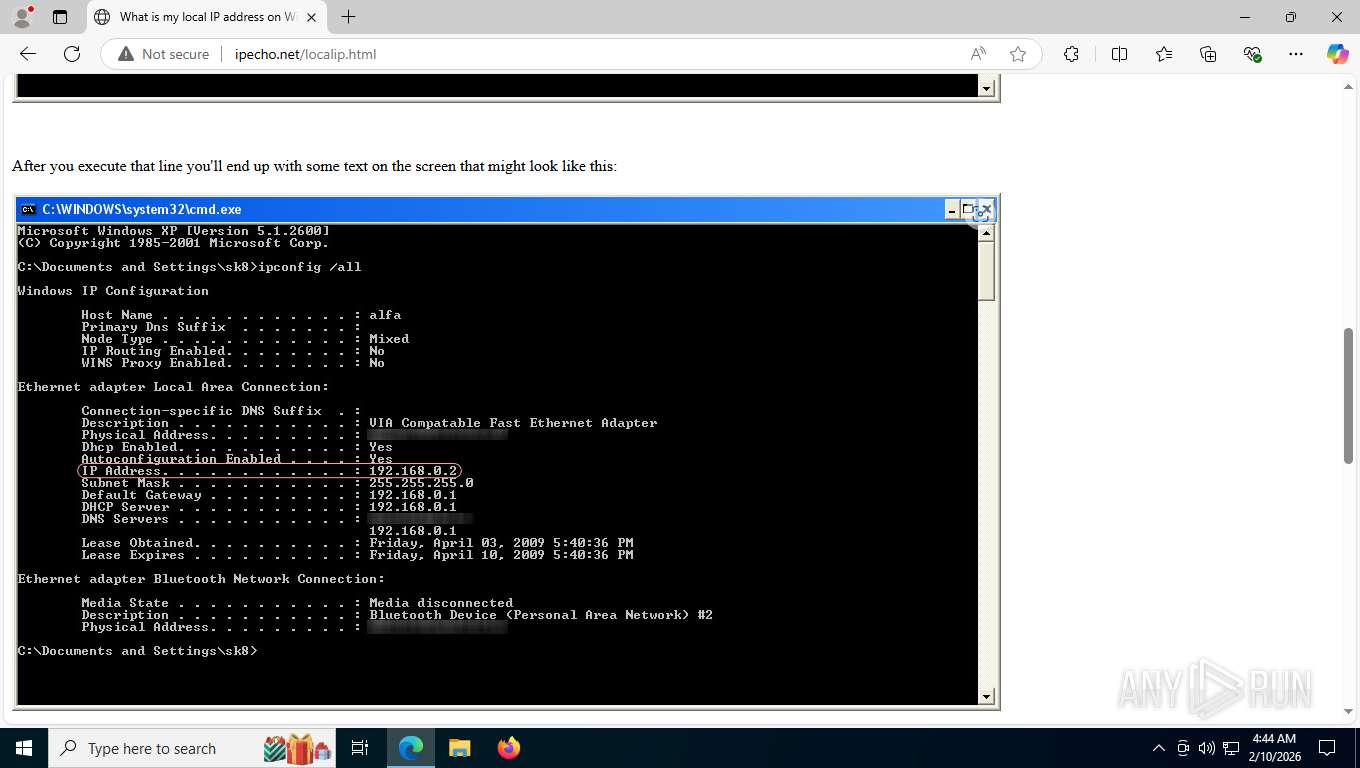This screenshot has width=1360, height=768.
Task: Toggle split screen view
Action: [x=1119, y=54]
